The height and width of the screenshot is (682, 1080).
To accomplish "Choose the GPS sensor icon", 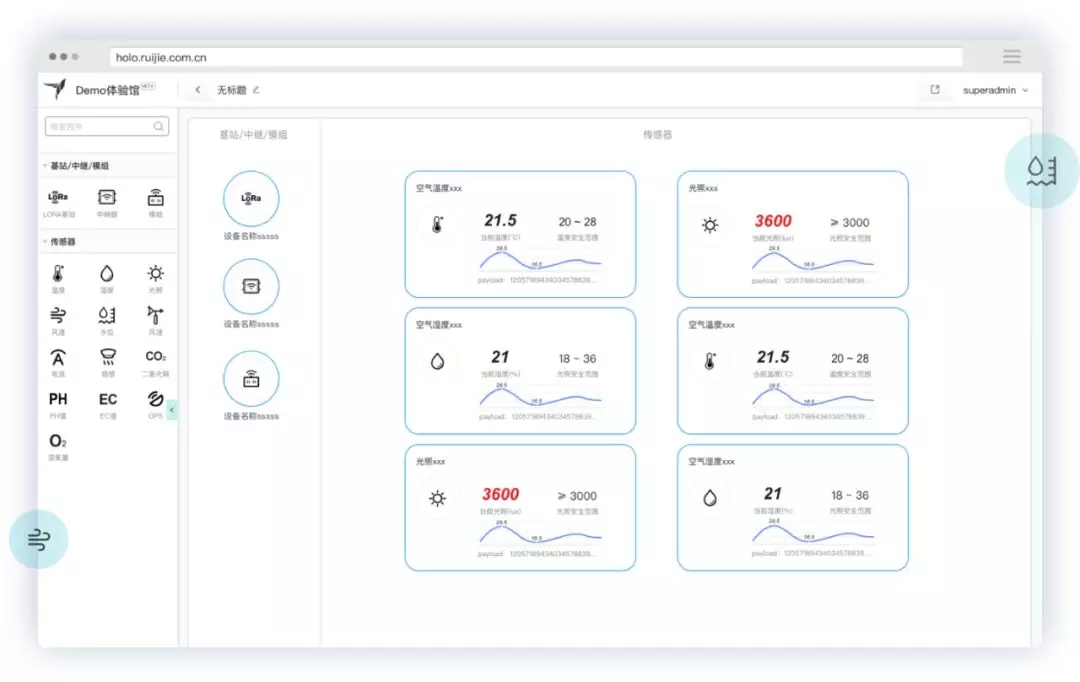I will [156, 400].
